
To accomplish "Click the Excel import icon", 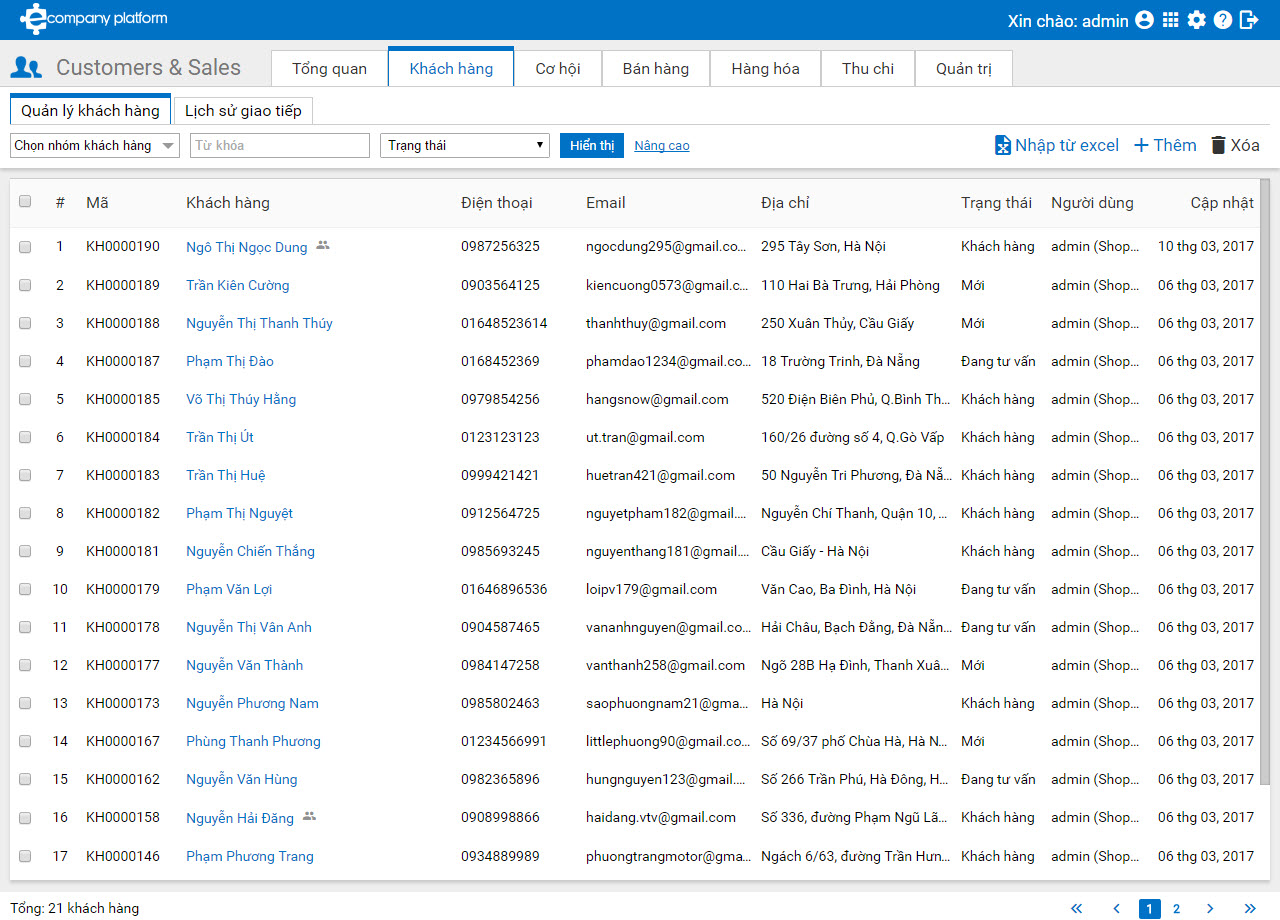I will [1003, 145].
